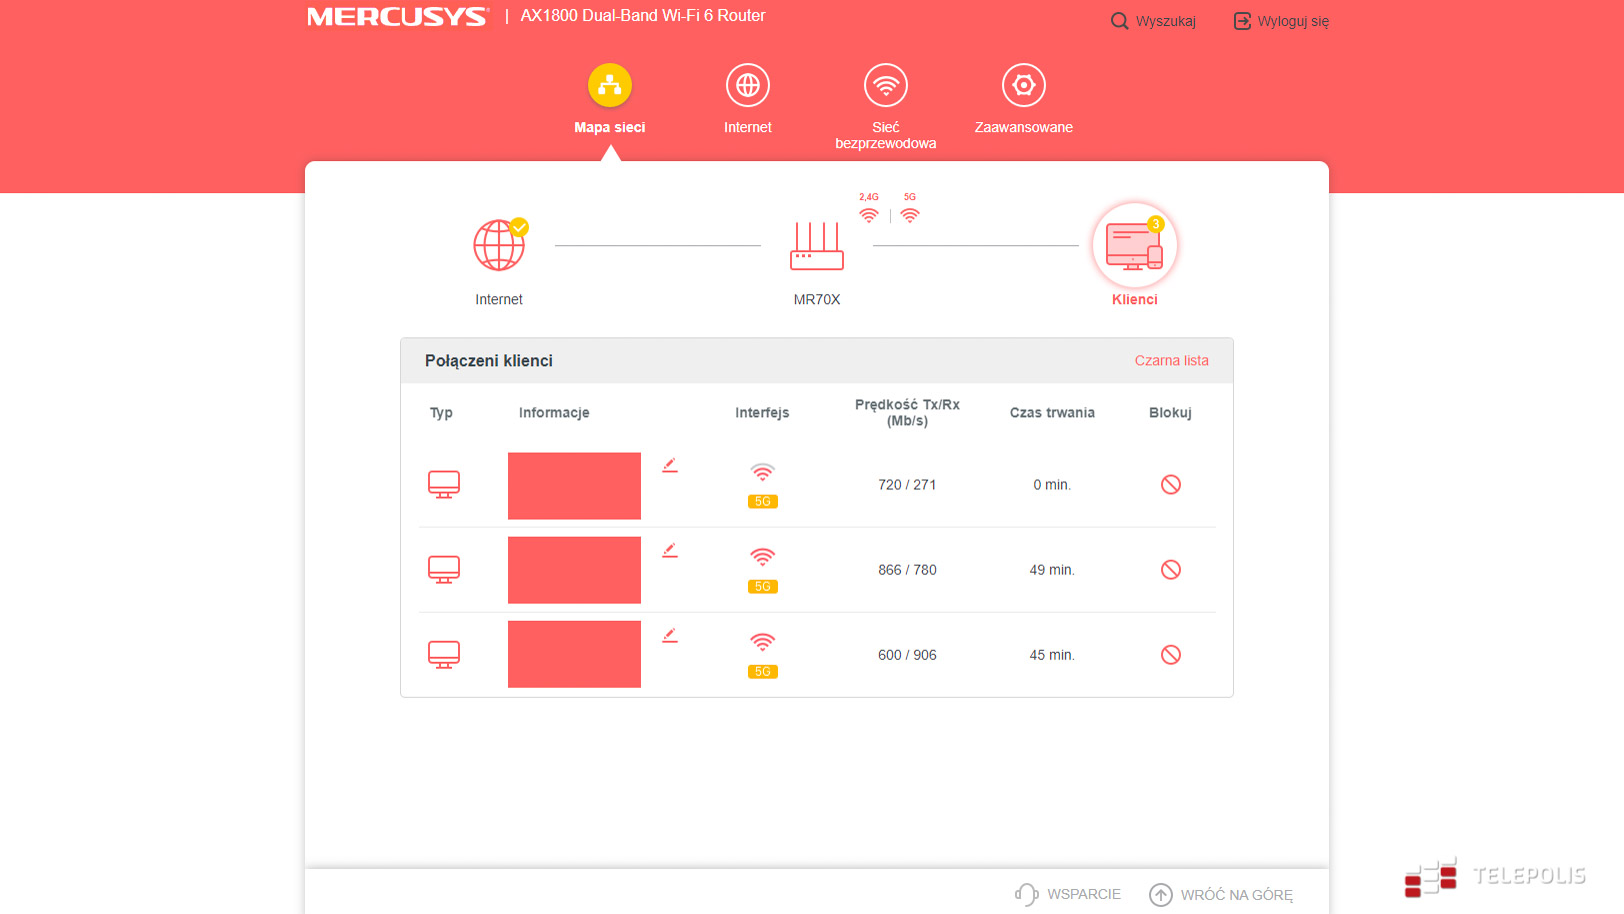Open the Czarna lista blacklist link
Image resolution: width=1624 pixels, height=914 pixels.
coord(1171,361)
